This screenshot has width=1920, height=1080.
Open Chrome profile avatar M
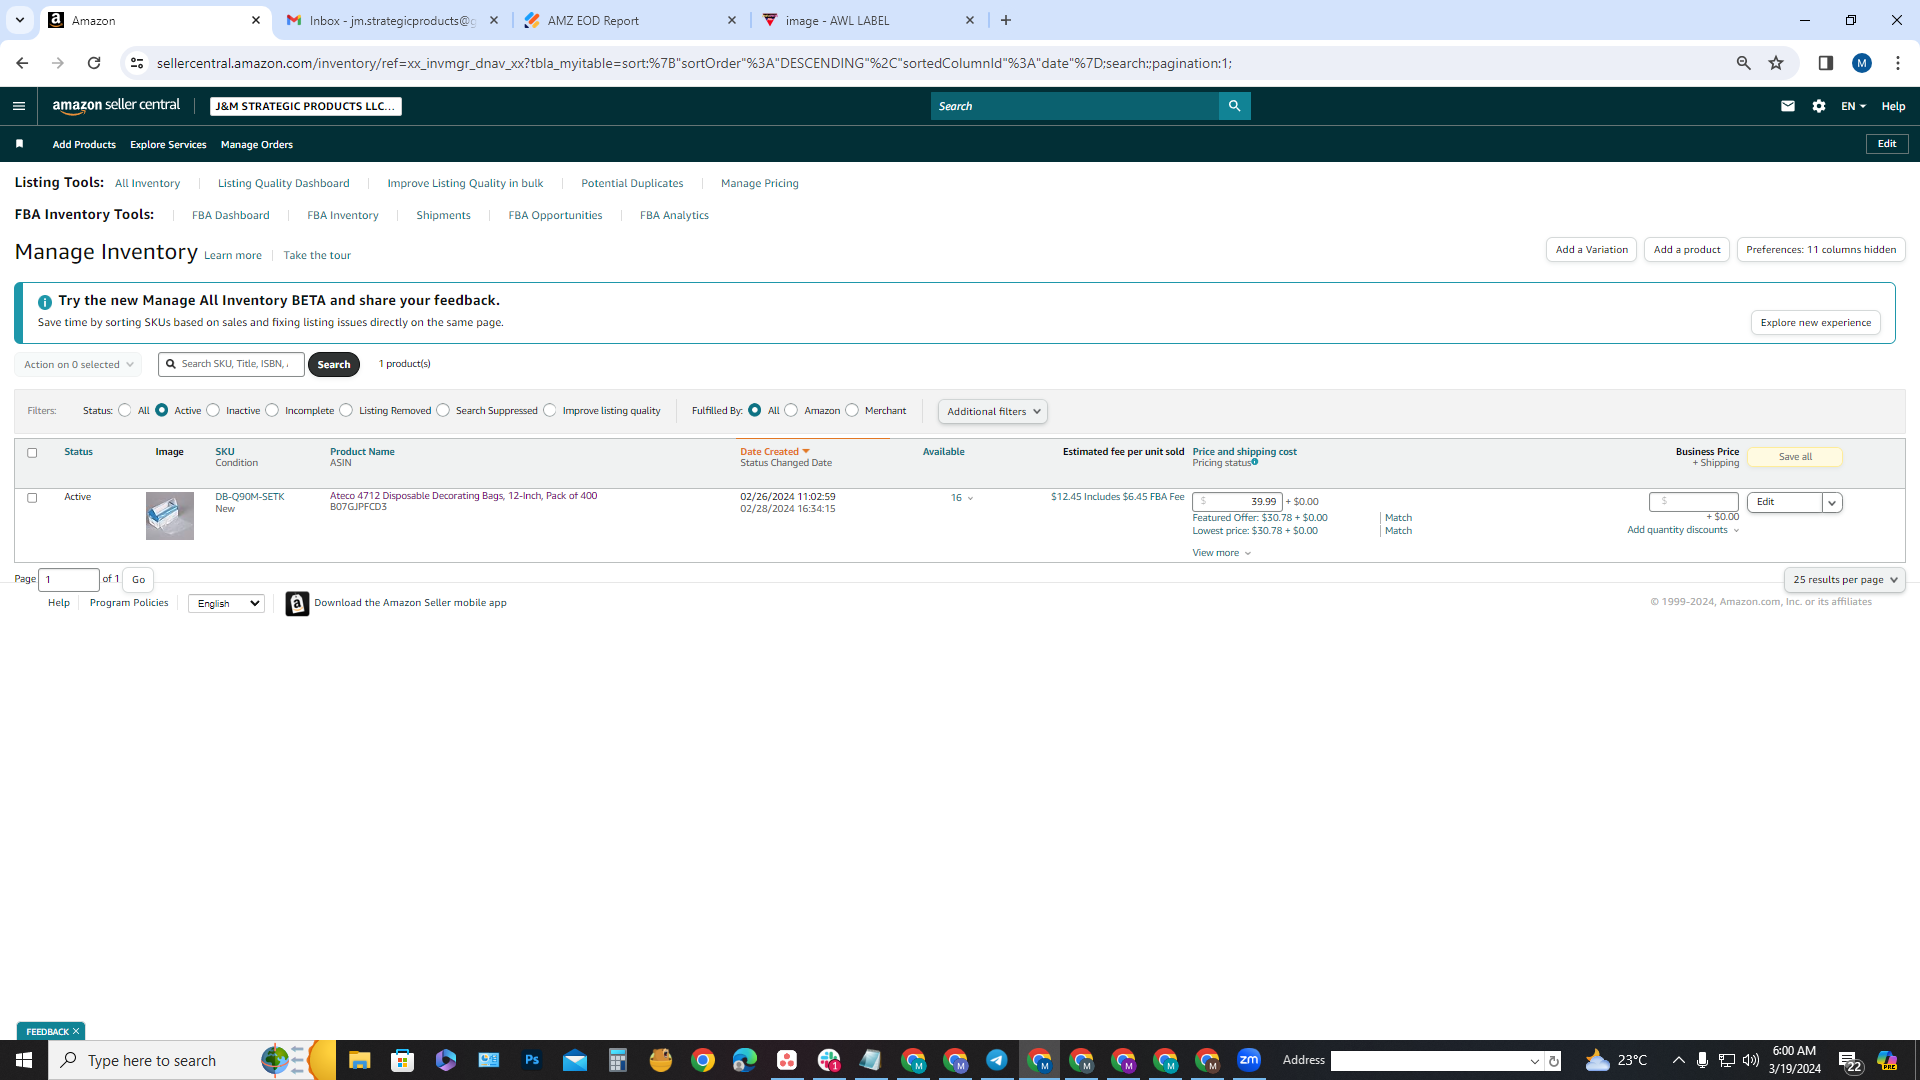(1862, 63)
